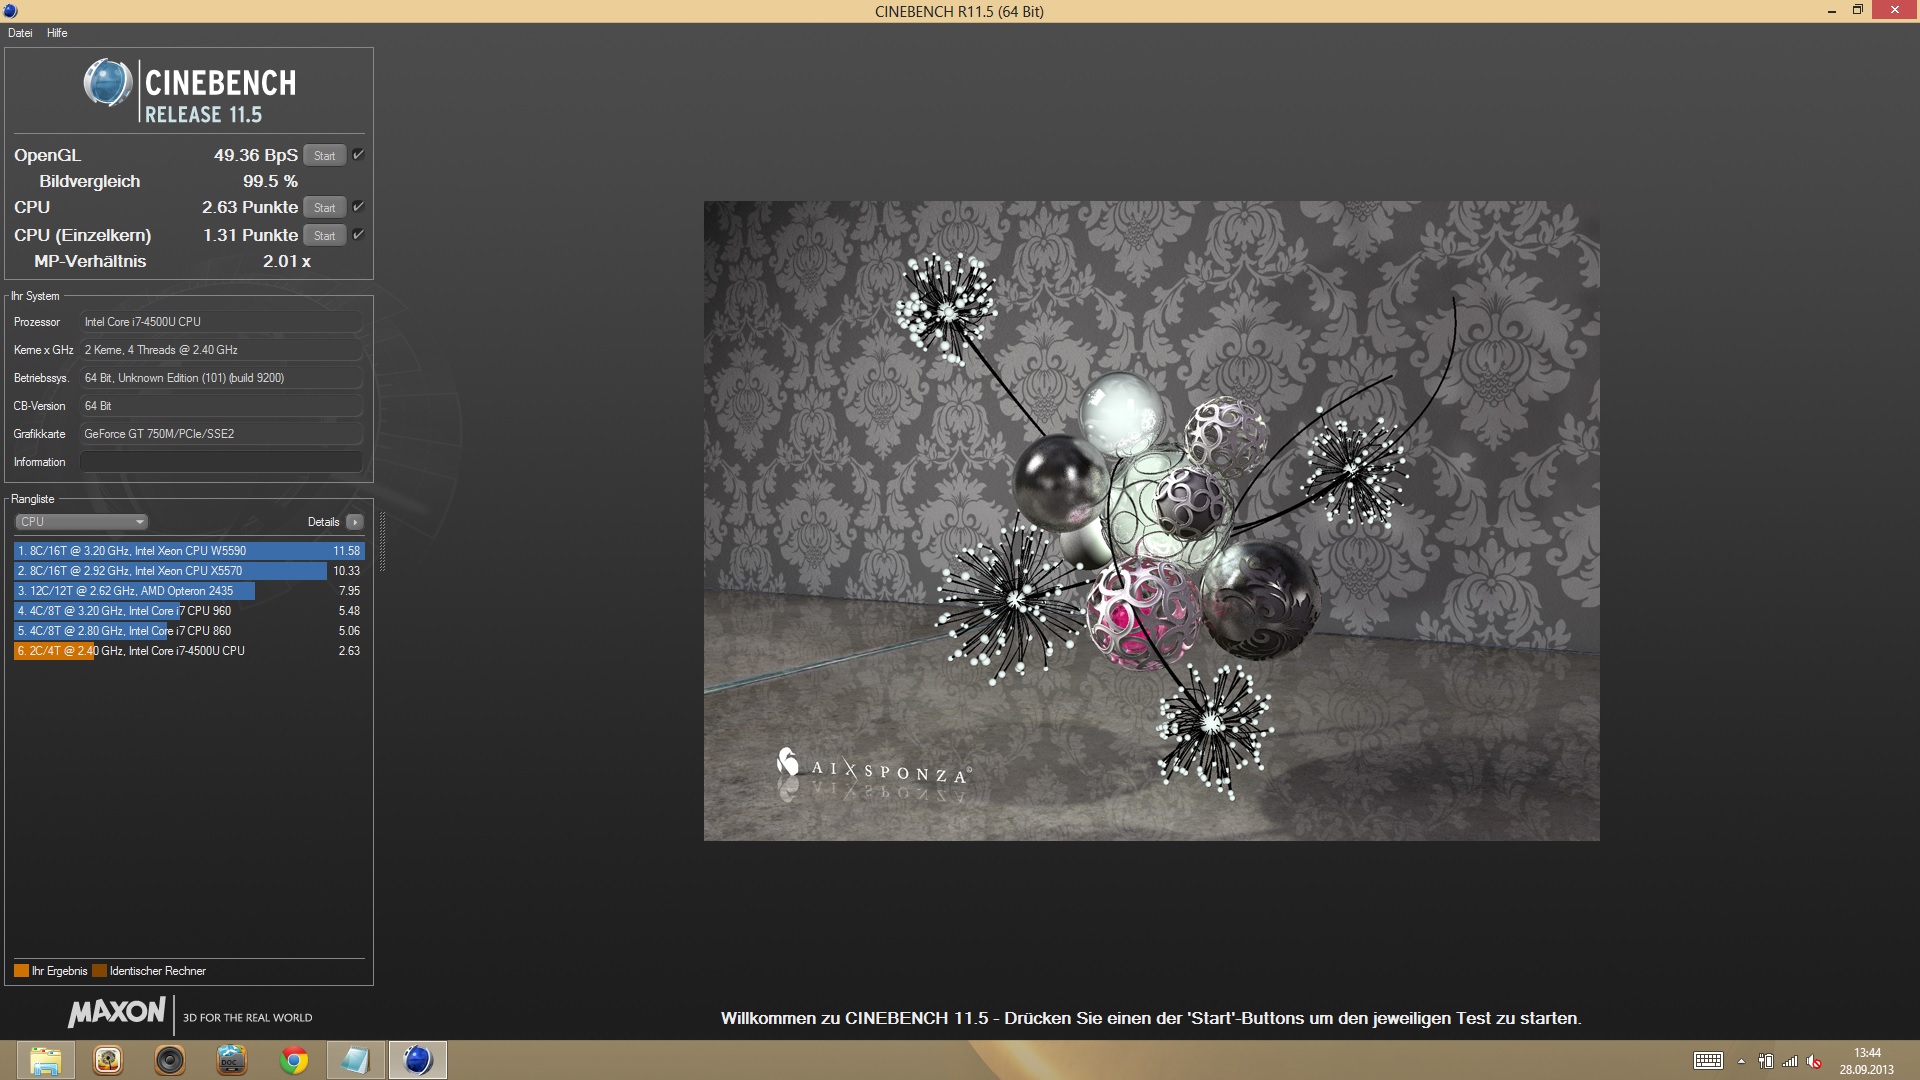Viewport: 1920px width, 1080px height.
Task: Click the OpenGL score 49.36 BpS
Action: (x=256, y=155)
